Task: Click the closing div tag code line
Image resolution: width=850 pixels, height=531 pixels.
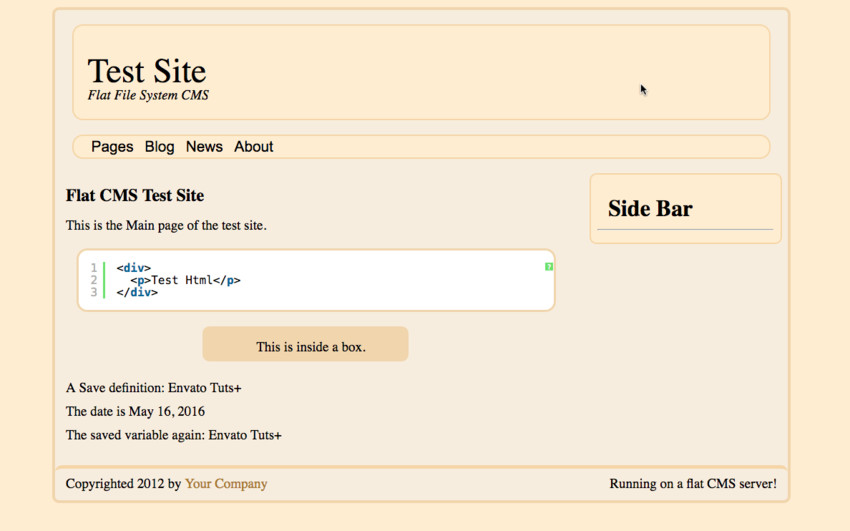Action: 137,293
